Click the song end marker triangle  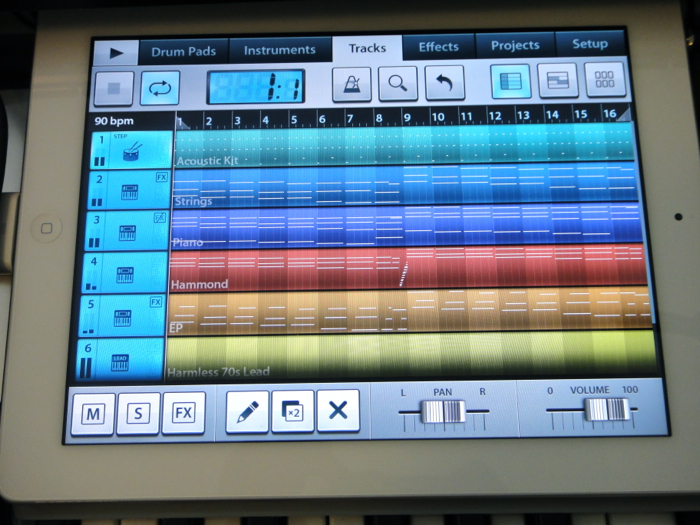click(626, 113)
